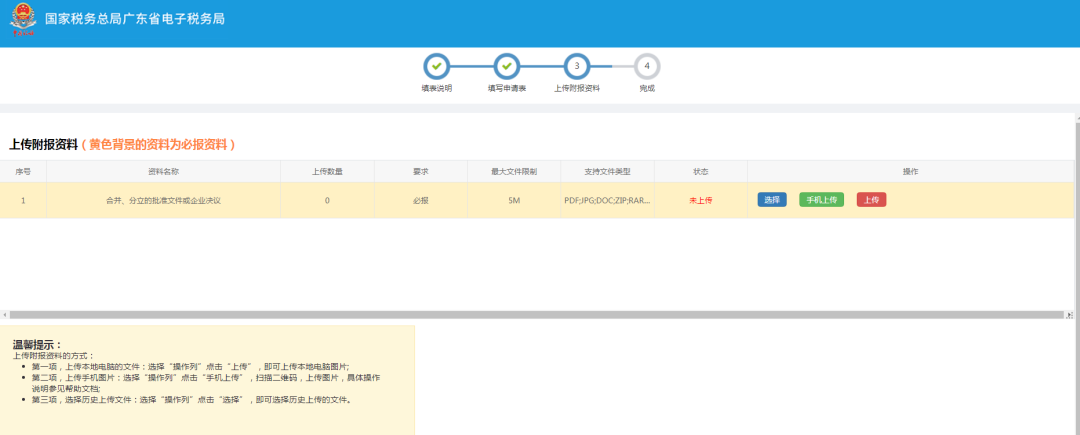Click the 上传数量 column header
The height and width of the screenshot is (435, 1080).
(x=327, y=171)
